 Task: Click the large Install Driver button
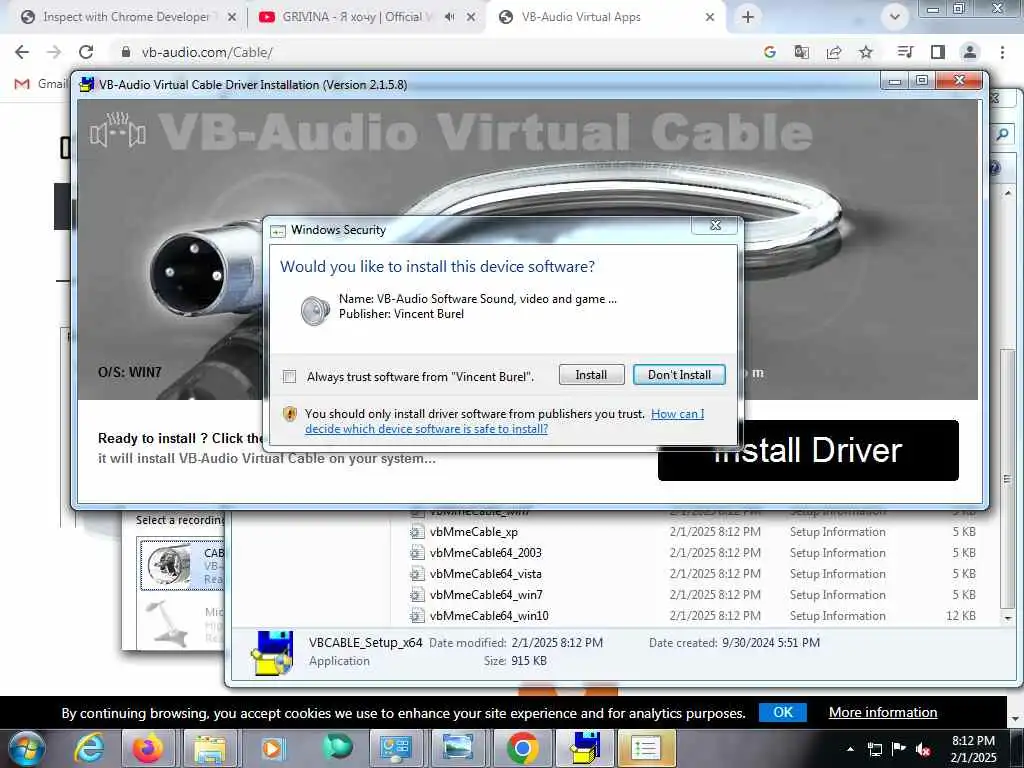(808, 451)
